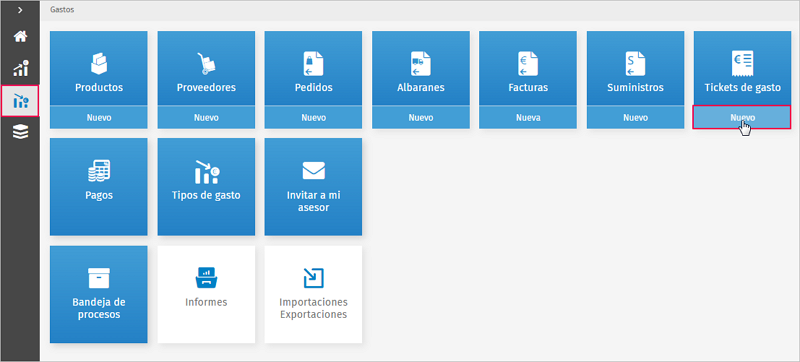Open the Albaranes truck document icon
Viewport: 800px width, 362px height.
tap(421, 63)
